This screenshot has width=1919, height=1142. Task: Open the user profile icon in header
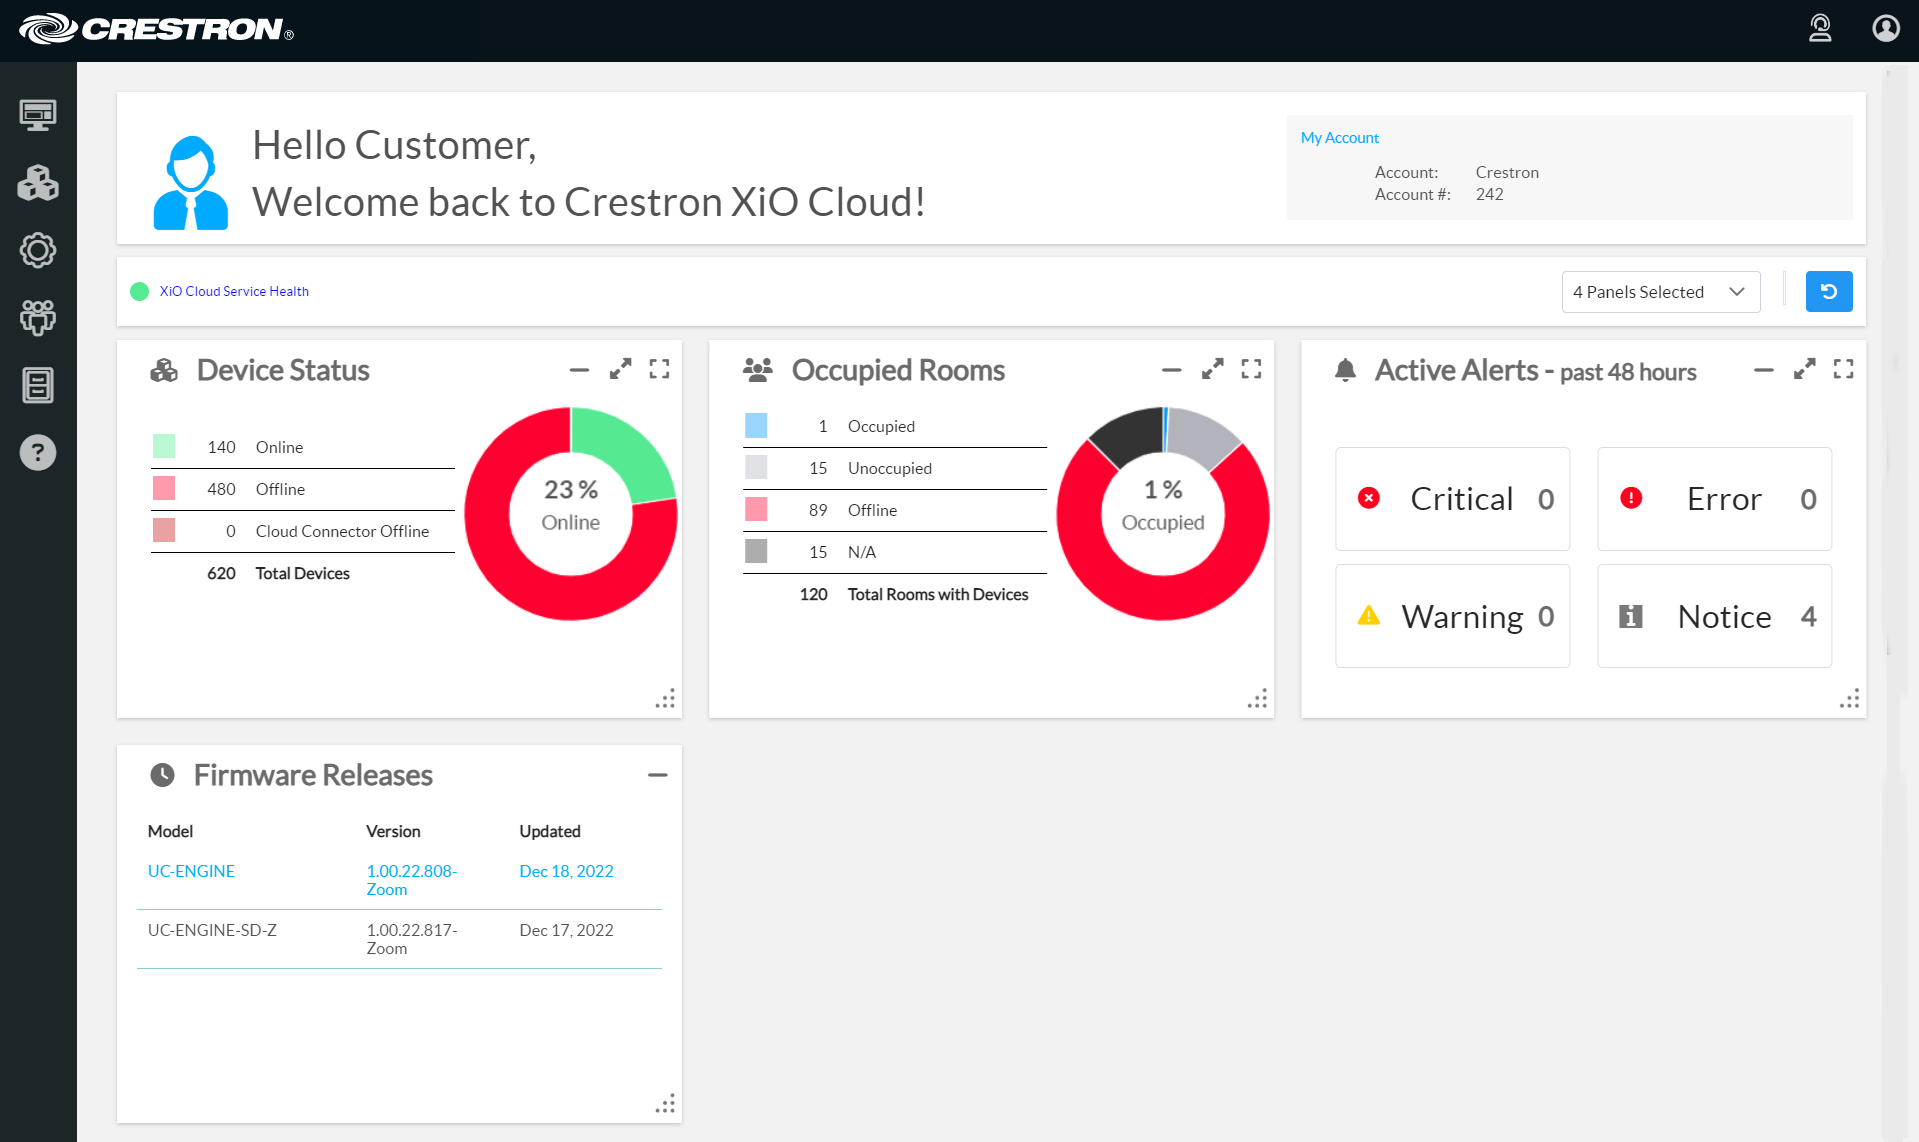click(x=1885, y=28)
